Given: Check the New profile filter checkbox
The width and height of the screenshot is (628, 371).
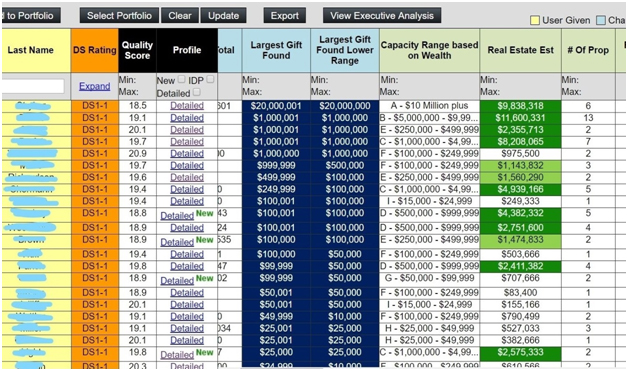Looking at the screenshot, I should 181,79.
